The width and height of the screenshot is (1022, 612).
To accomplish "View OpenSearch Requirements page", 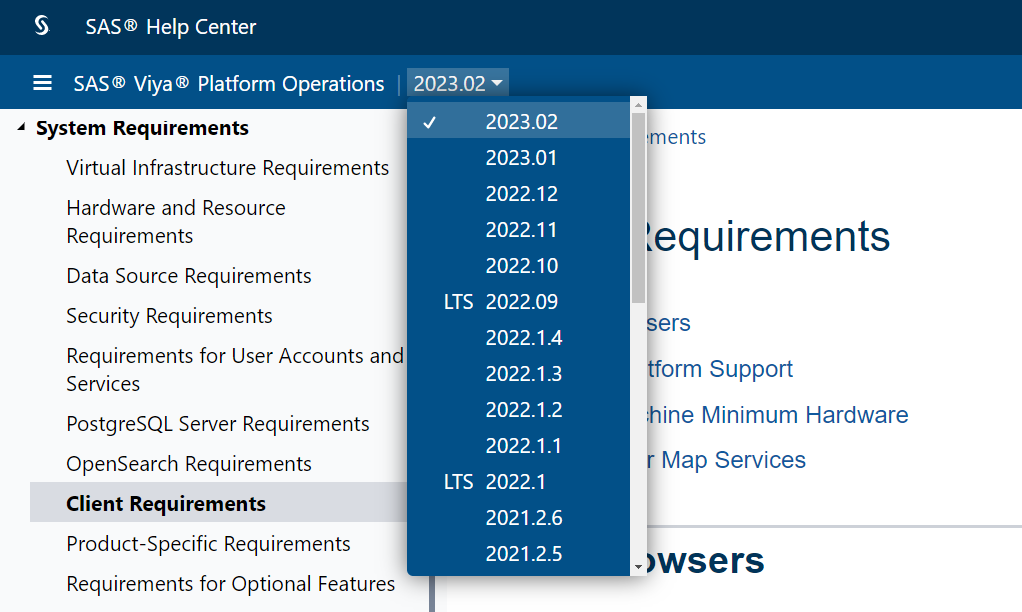I will [x=189, y=464].
